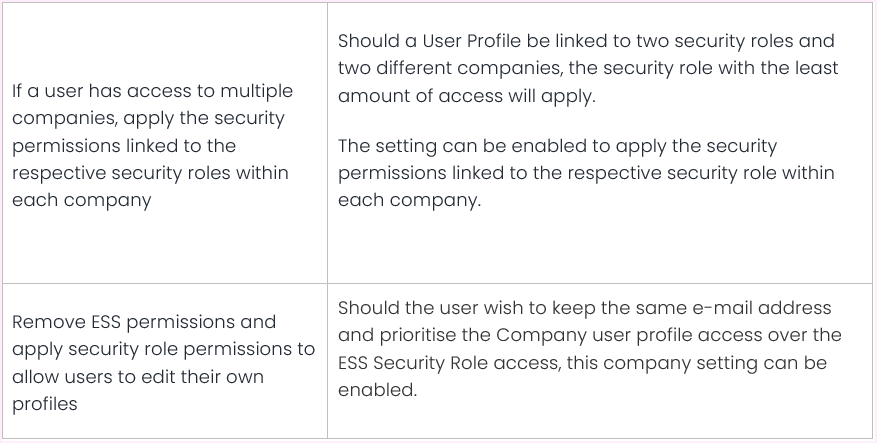Click the word "enabled." ending the last row
The image size is (877, 443).
[376, 389]
